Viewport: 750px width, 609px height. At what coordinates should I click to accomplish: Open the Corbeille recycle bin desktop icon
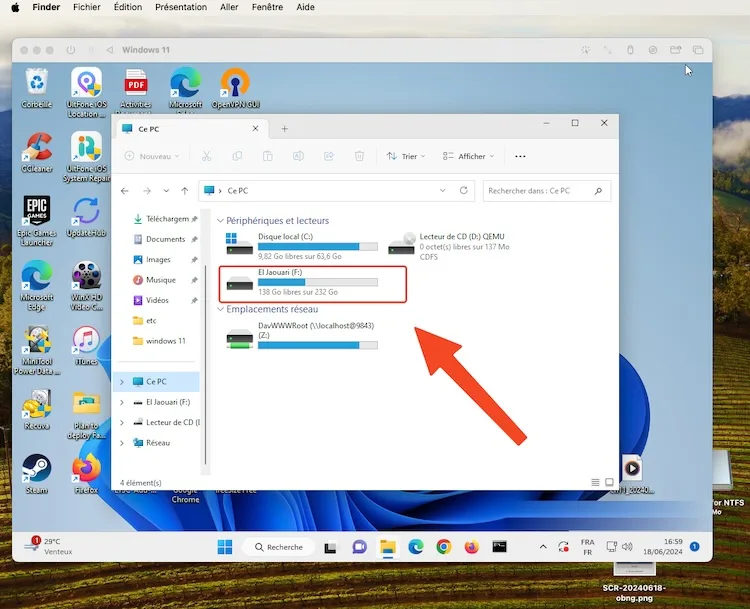37,89
